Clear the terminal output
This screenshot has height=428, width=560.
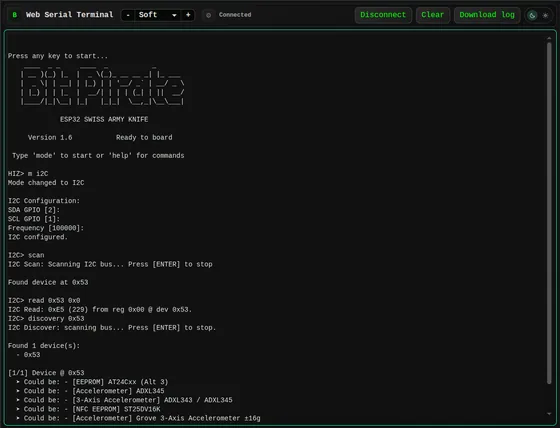pyautogui.click(x=432, y=15)
